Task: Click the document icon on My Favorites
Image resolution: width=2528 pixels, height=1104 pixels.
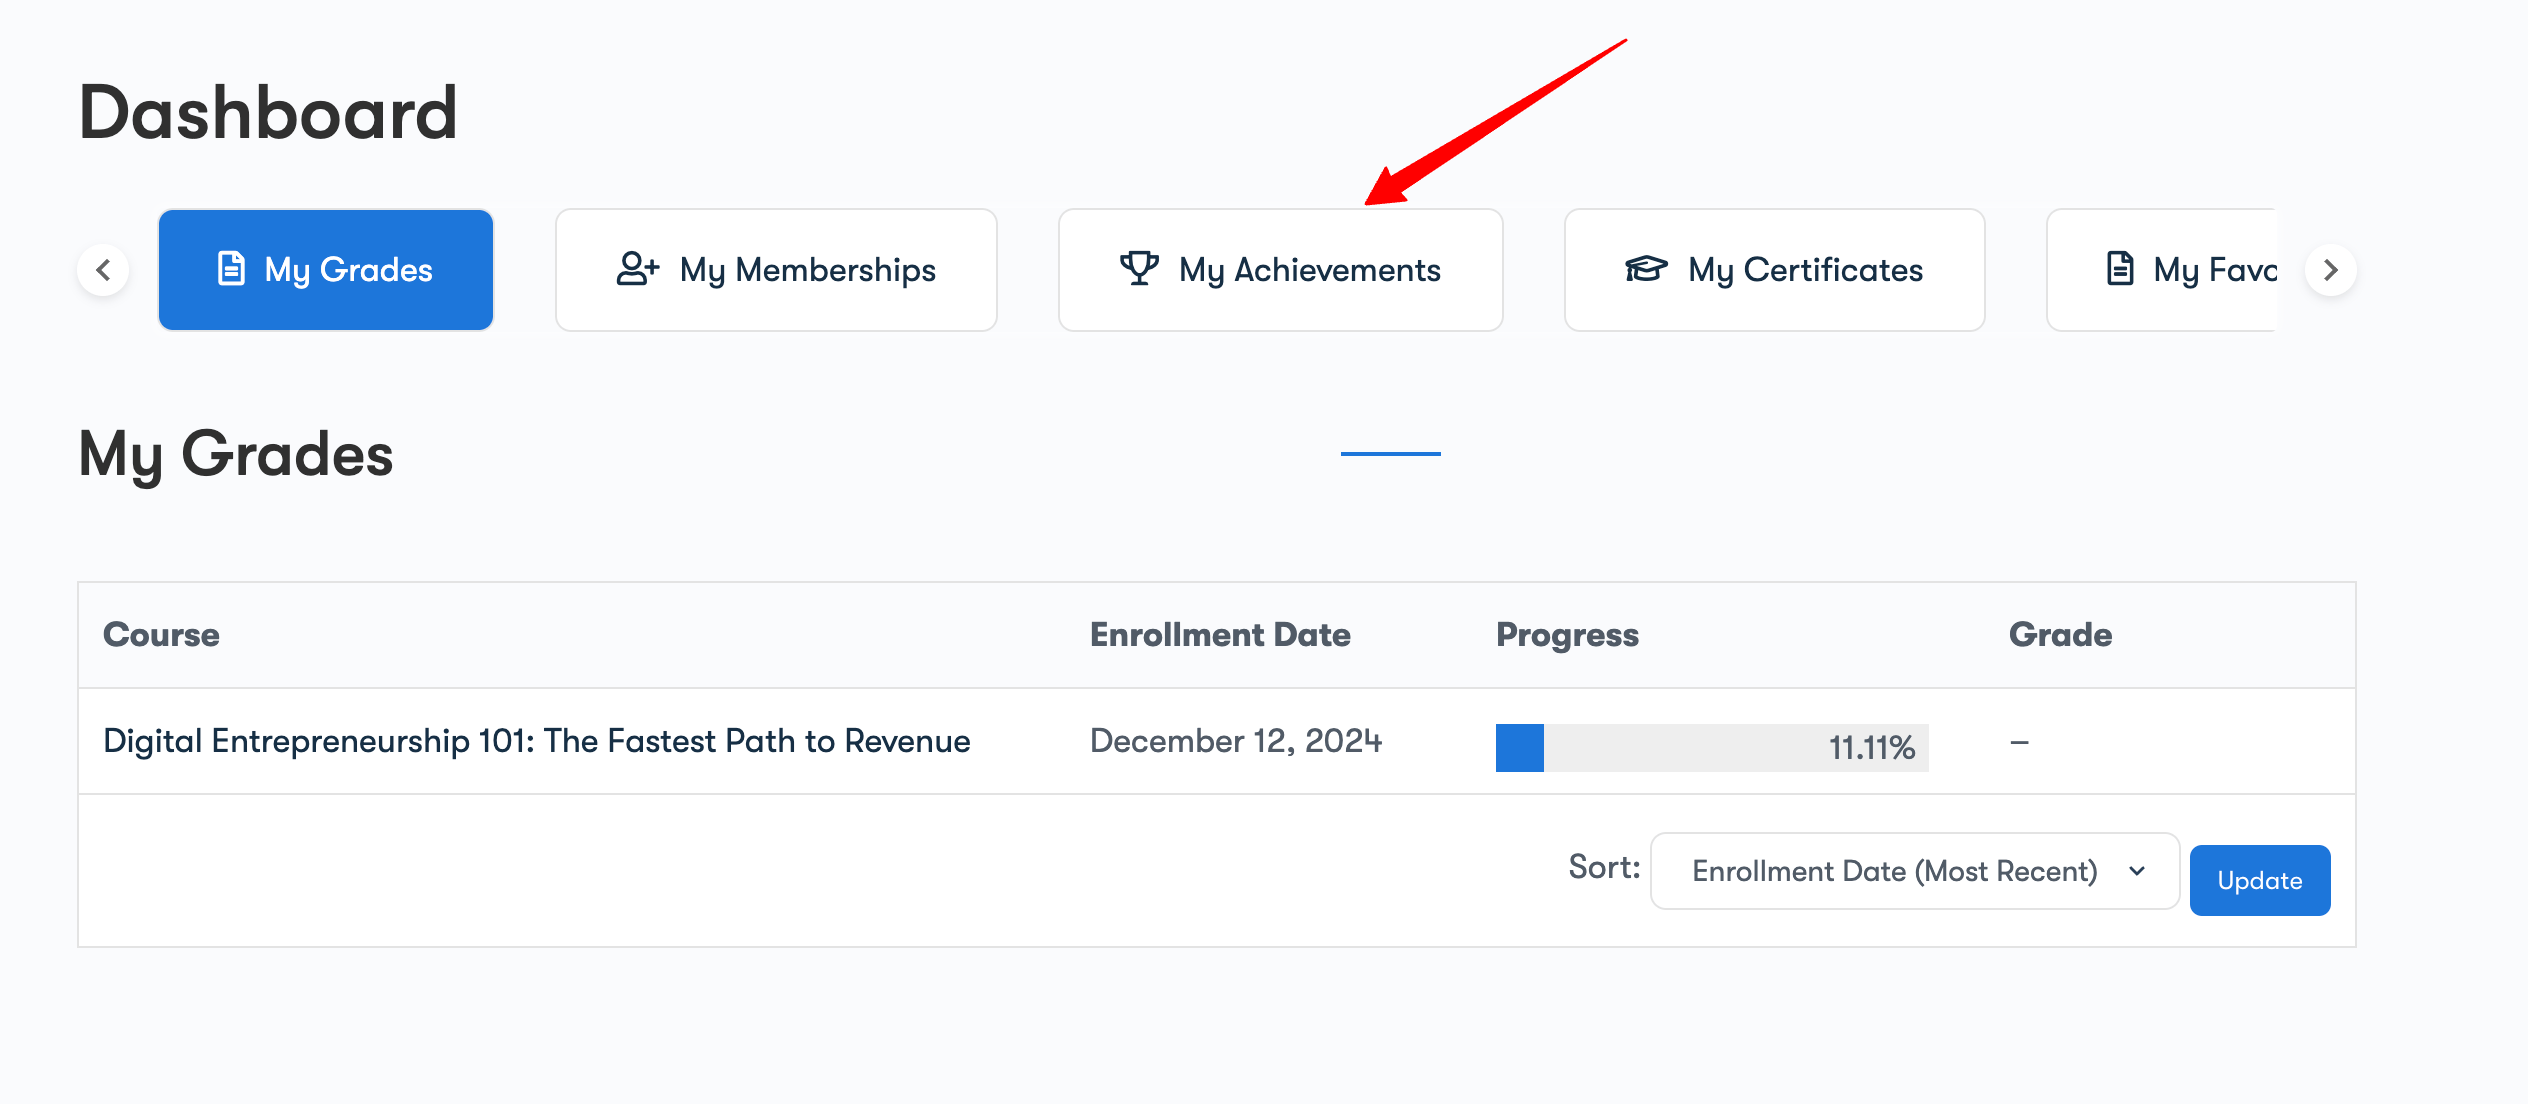Action: 2120,269
